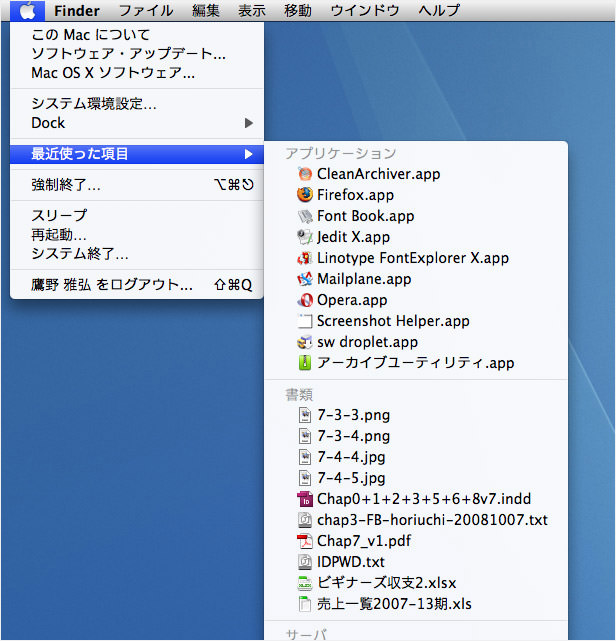This screenshot has height=641, width=616.
Task: Click the PDF icon beside Chap7_v1.pdf
Action: tap(305, 541)
